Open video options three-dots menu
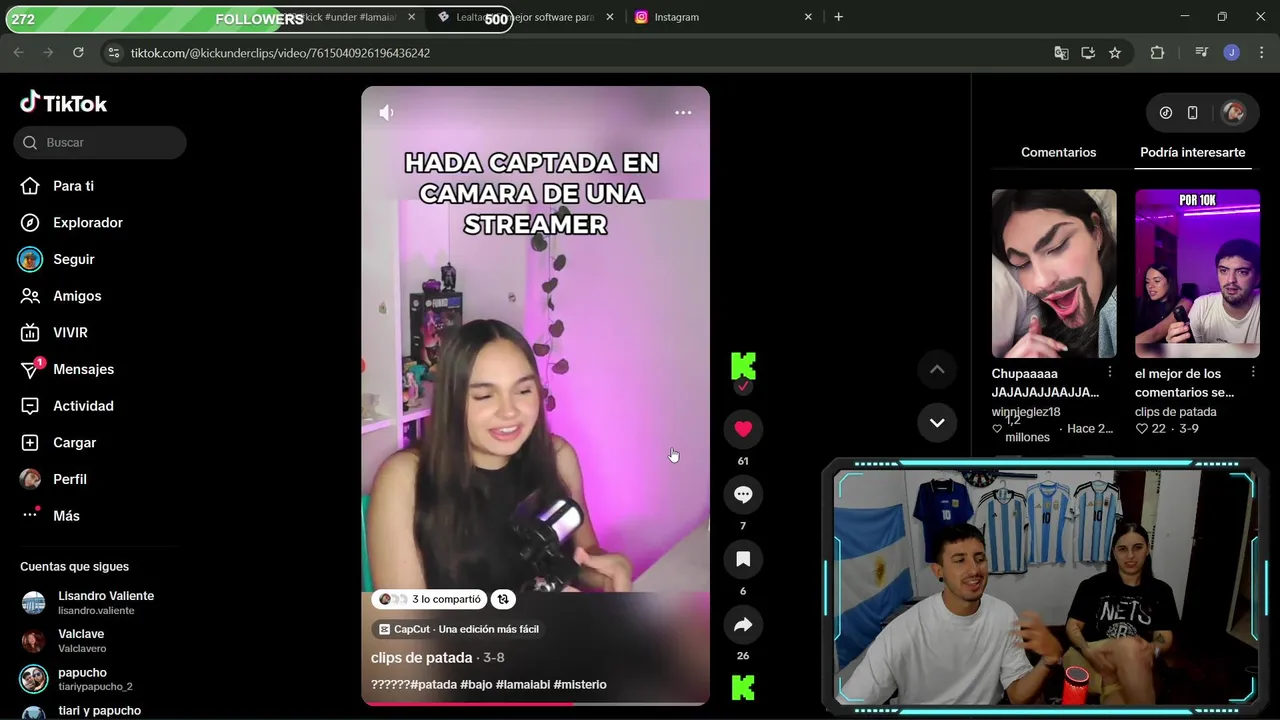The width and height of the screenshot is (1280, 720). coord(683,113)
